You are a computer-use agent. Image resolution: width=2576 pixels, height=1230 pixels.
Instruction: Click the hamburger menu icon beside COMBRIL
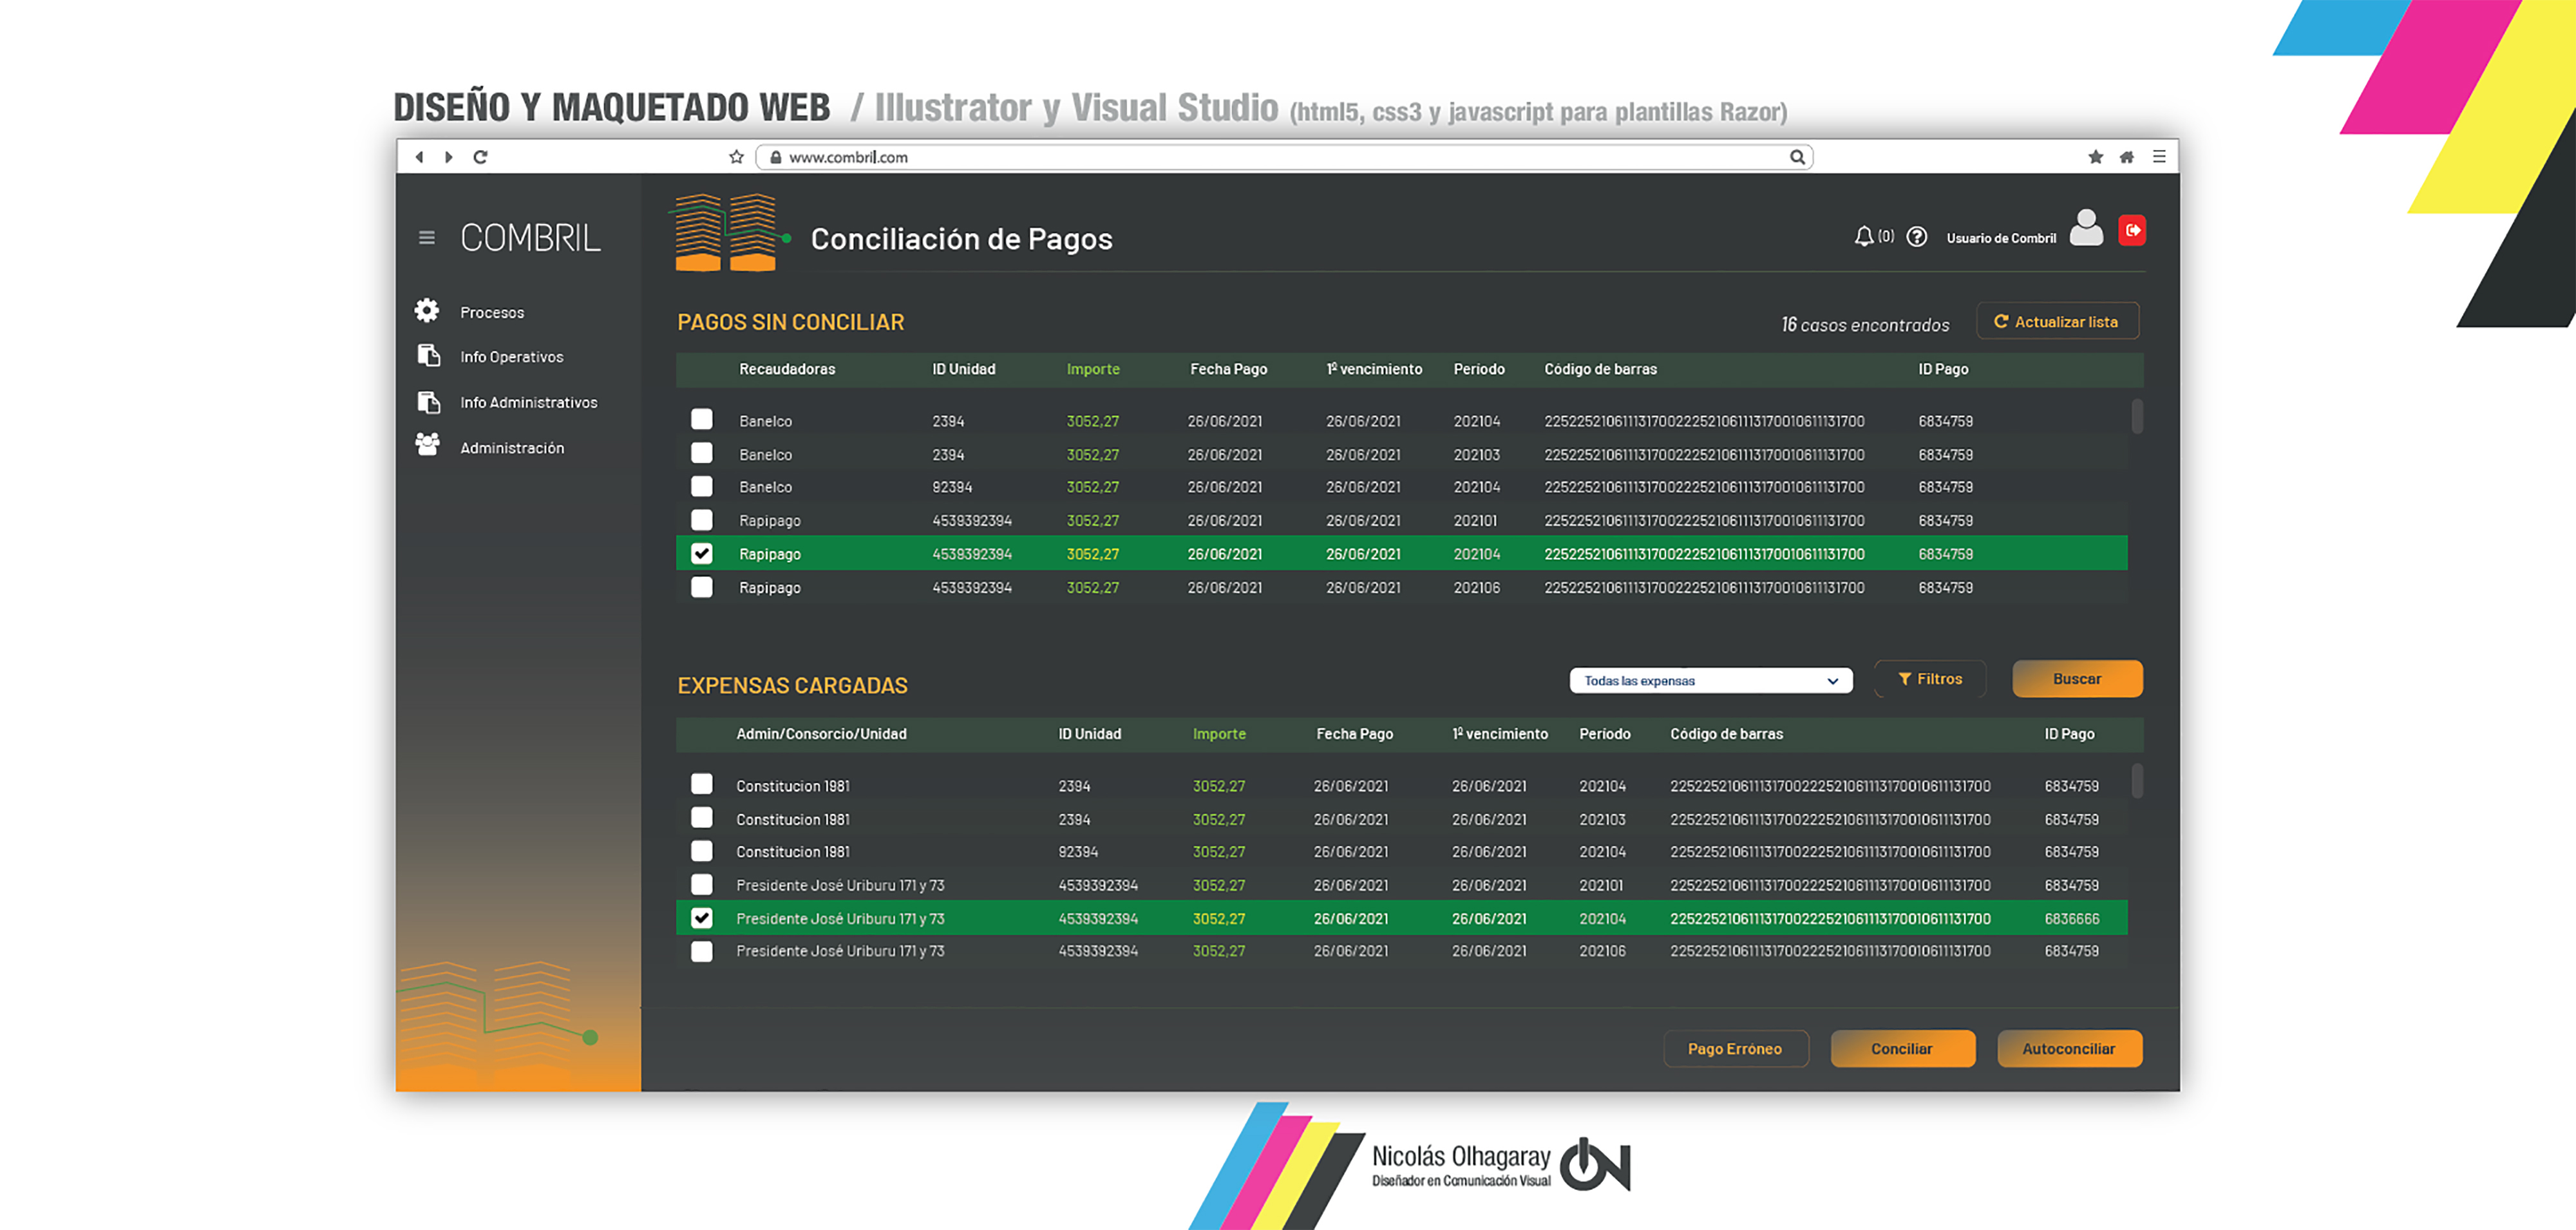(426, 238)
